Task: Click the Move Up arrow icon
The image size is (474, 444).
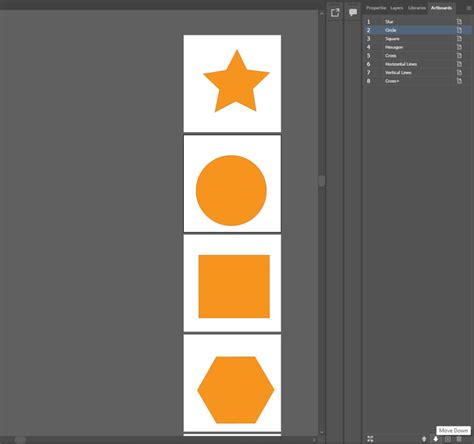Action: (x=424, y=439)
